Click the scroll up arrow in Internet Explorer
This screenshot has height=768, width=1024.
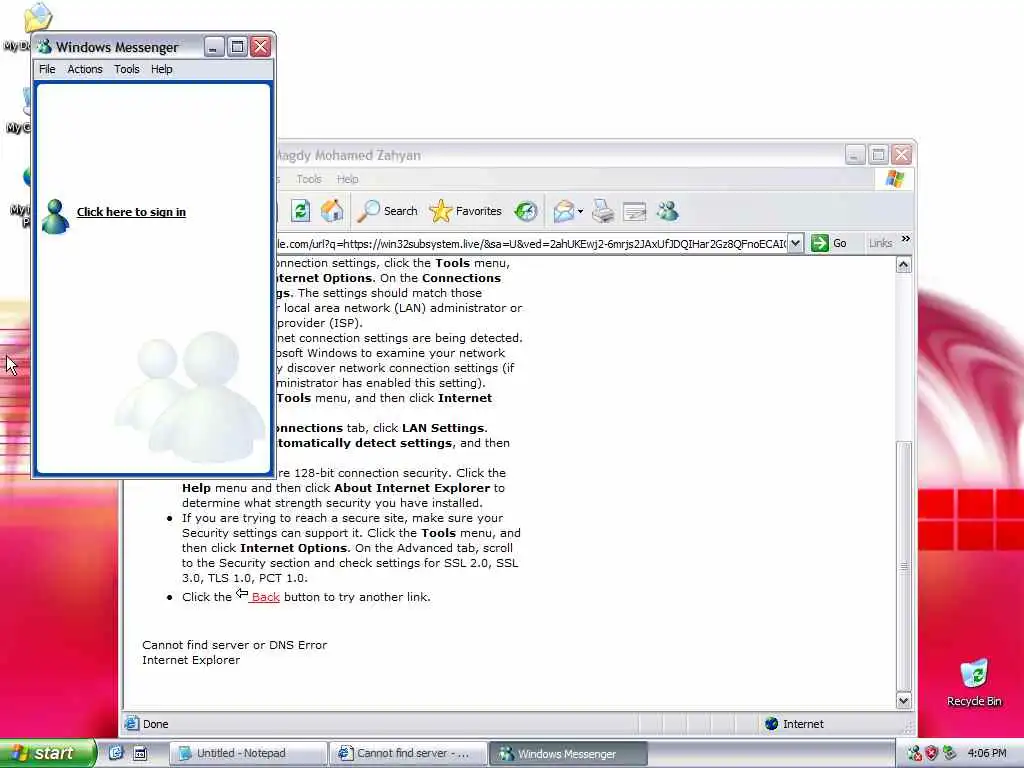coord(904,264)
